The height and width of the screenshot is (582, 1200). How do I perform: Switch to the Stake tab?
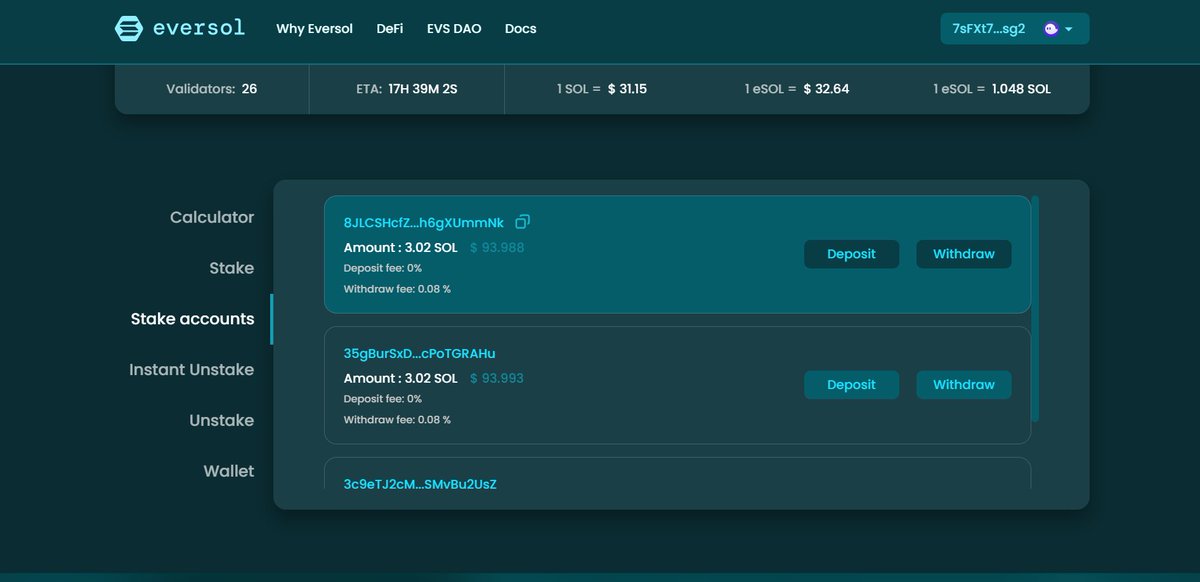point(232,268)
